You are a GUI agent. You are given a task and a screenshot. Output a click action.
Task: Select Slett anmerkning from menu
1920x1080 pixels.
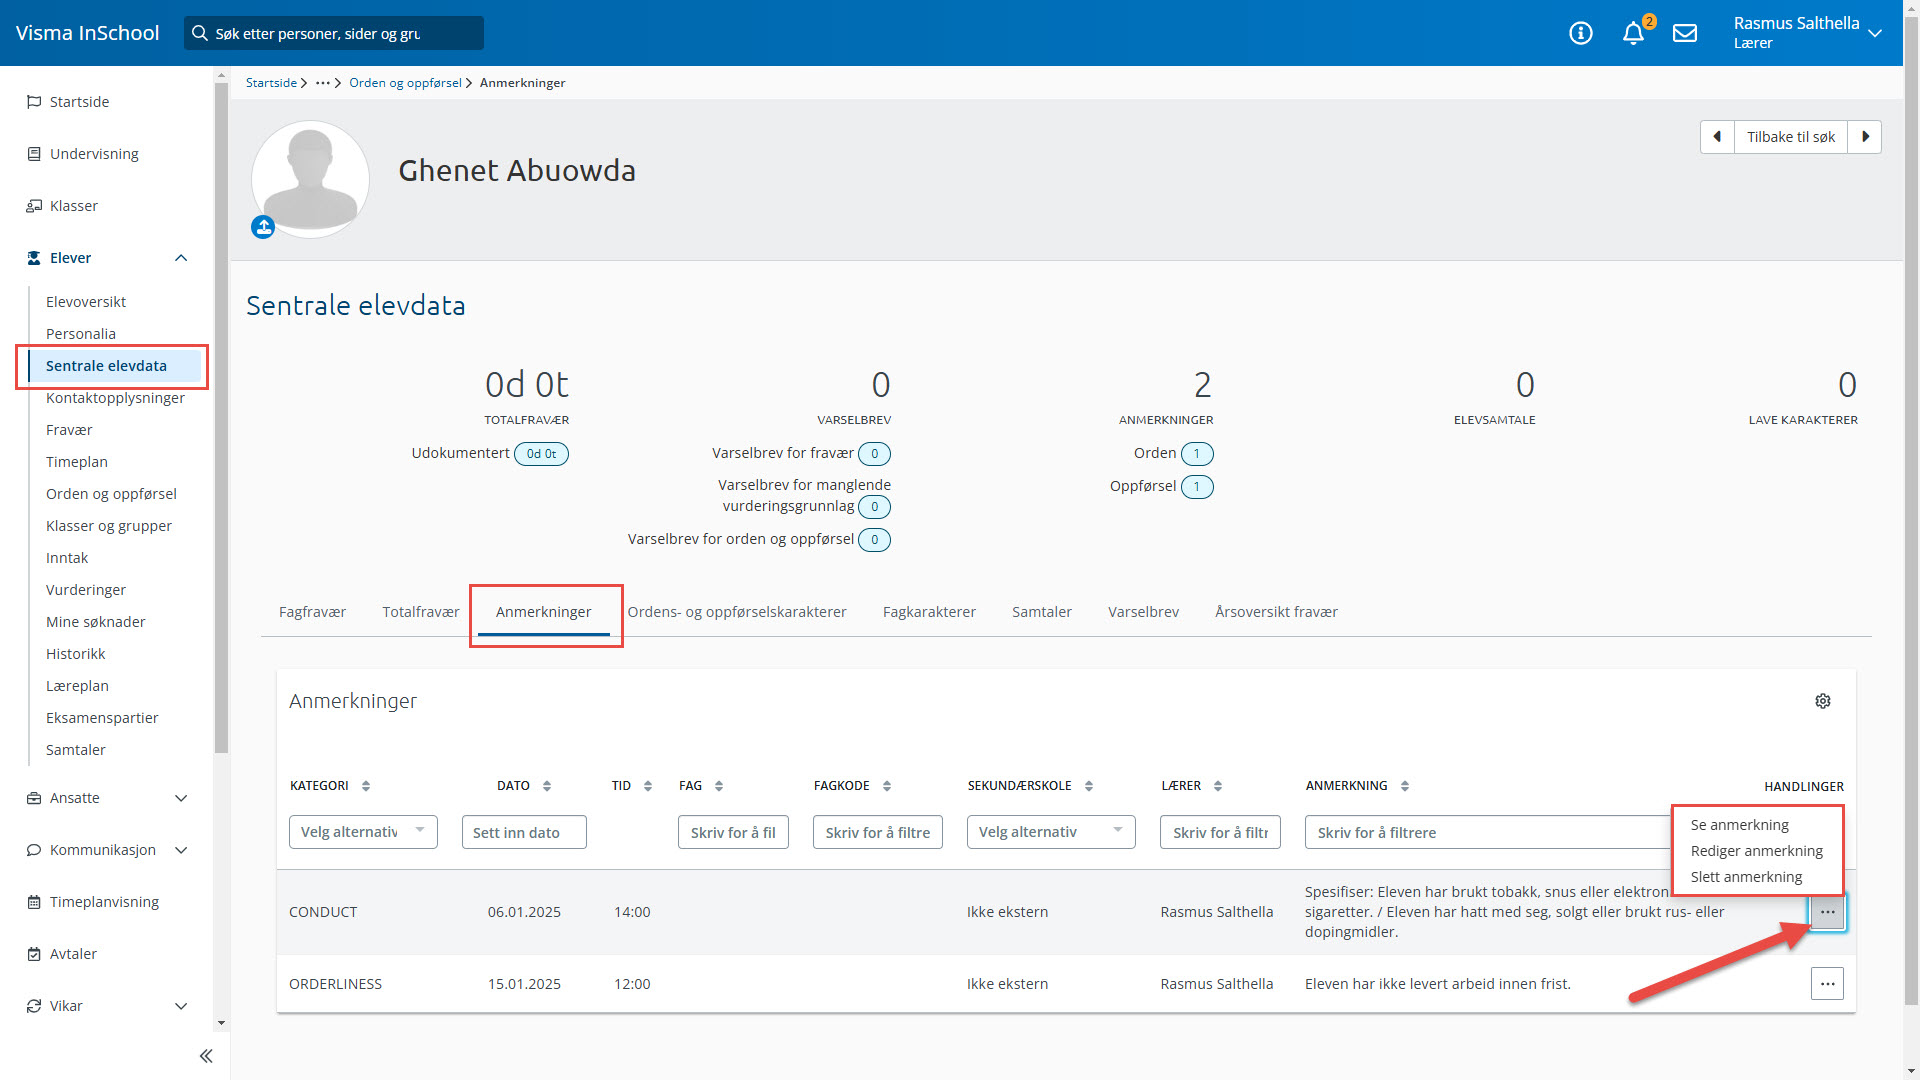pos(1746,877)
